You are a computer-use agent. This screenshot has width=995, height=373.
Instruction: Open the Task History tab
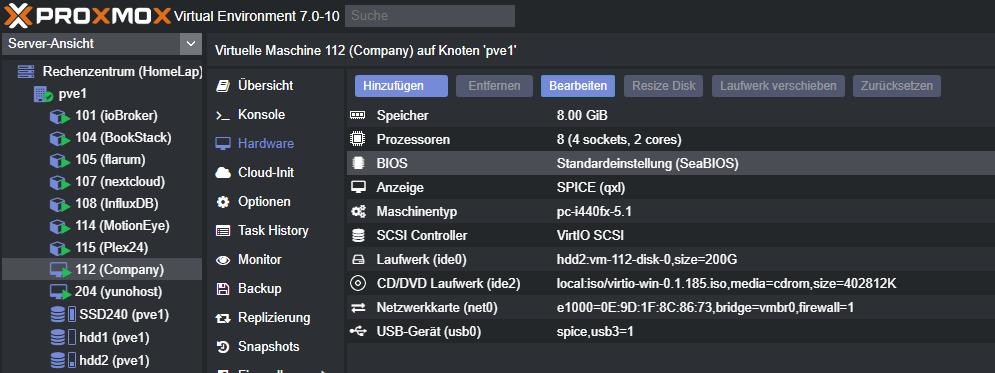(x=275, y=231)
